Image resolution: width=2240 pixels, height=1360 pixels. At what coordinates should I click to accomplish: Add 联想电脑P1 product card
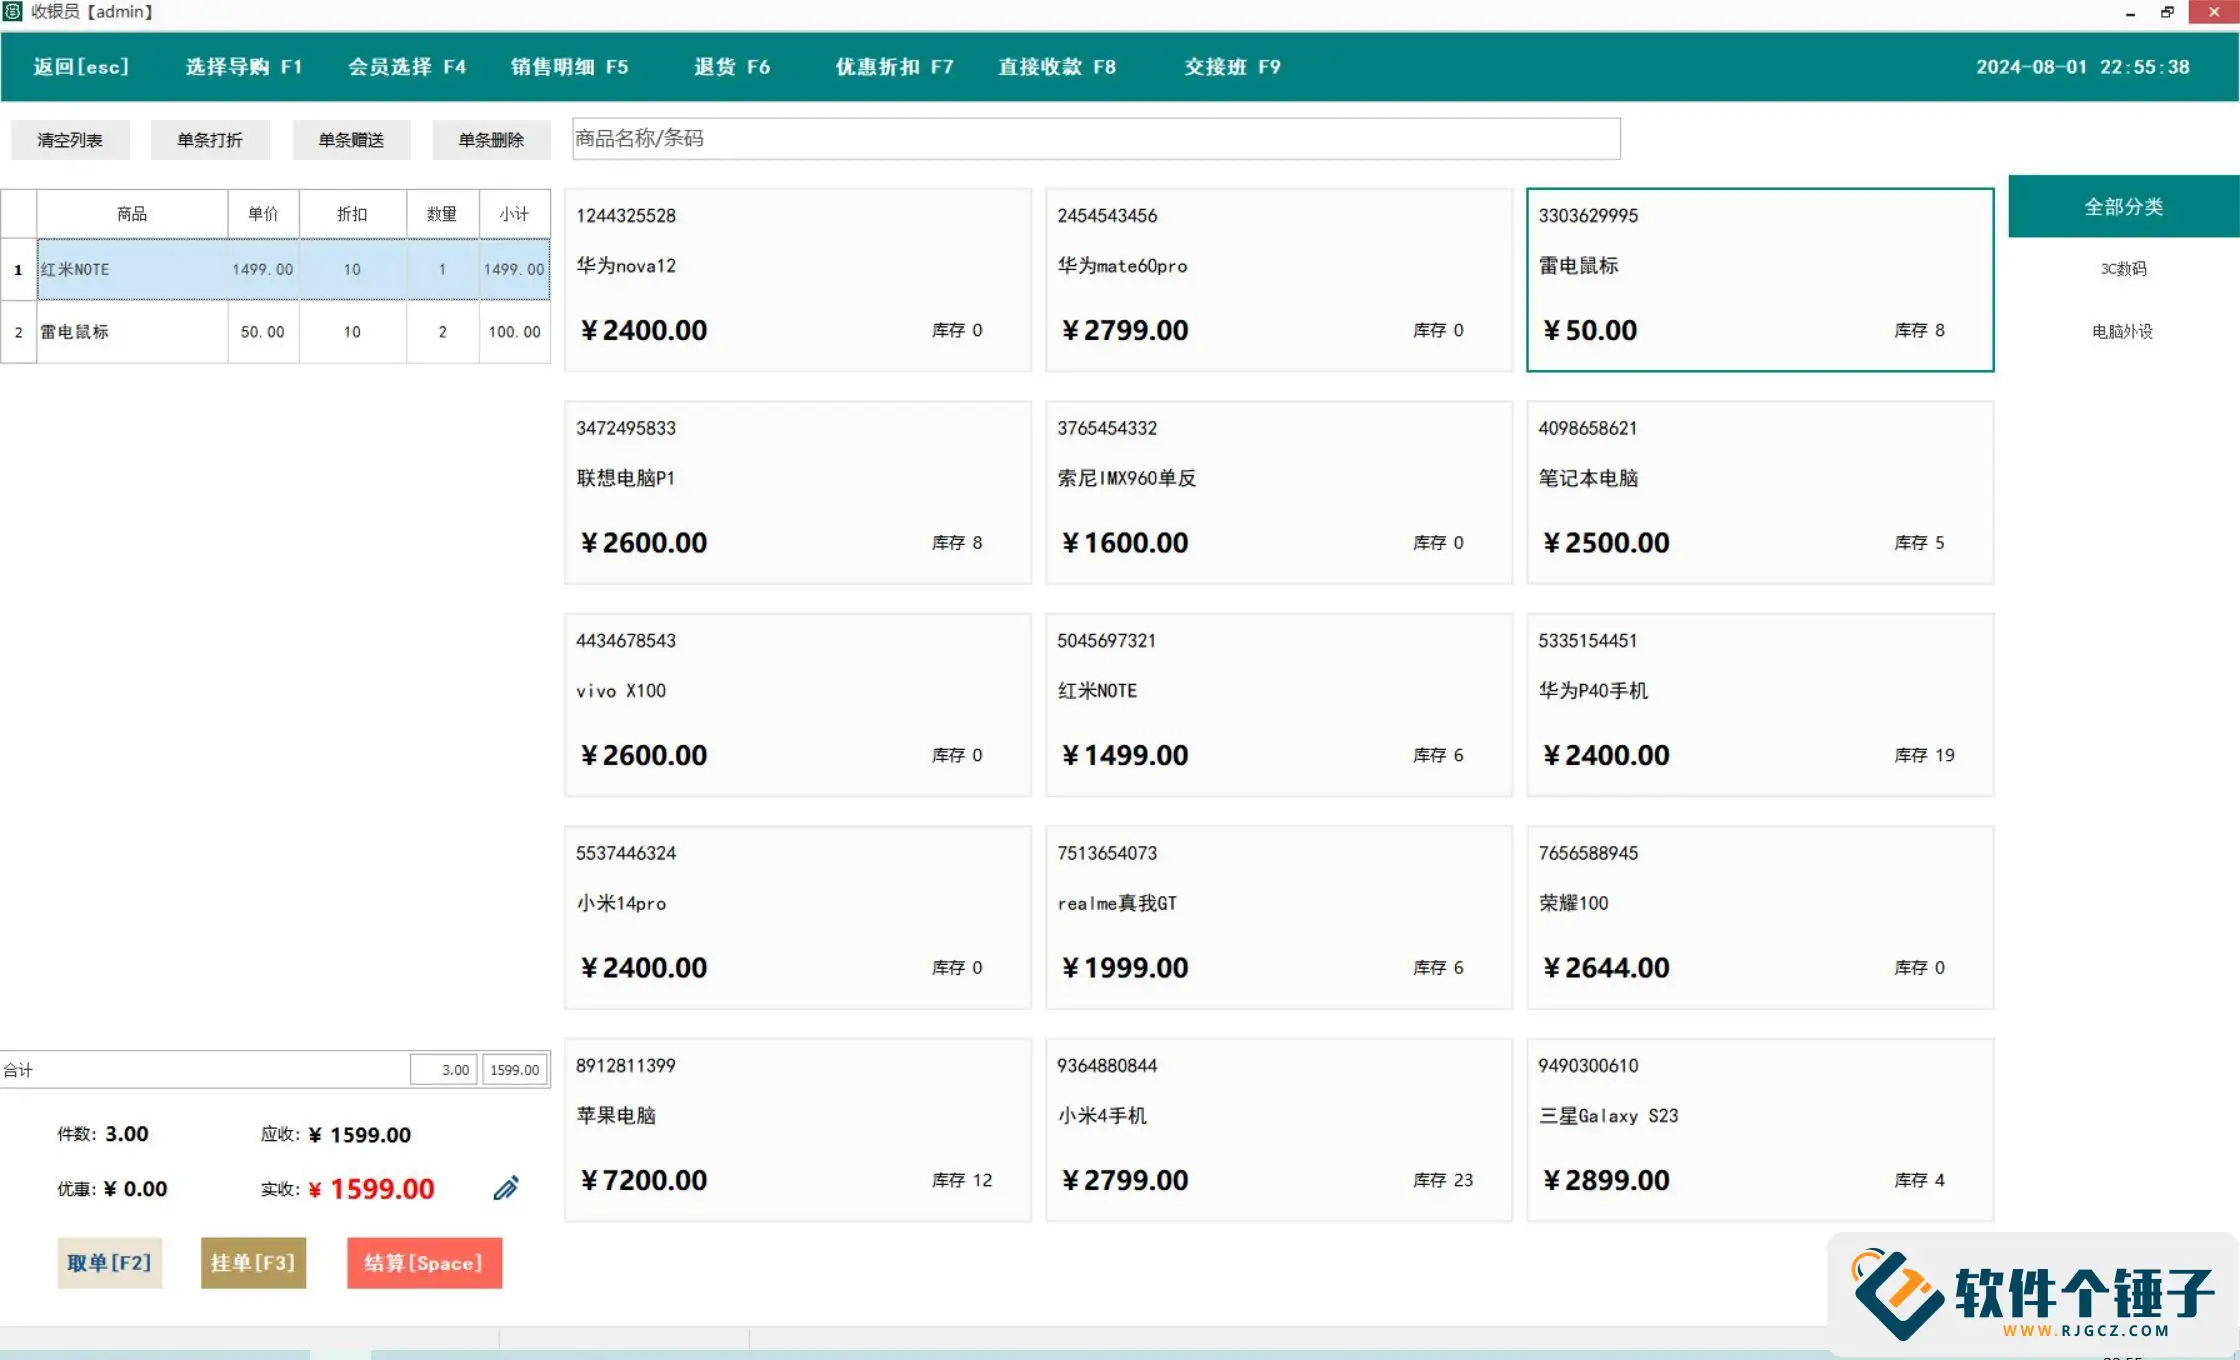tap(797, 493)
